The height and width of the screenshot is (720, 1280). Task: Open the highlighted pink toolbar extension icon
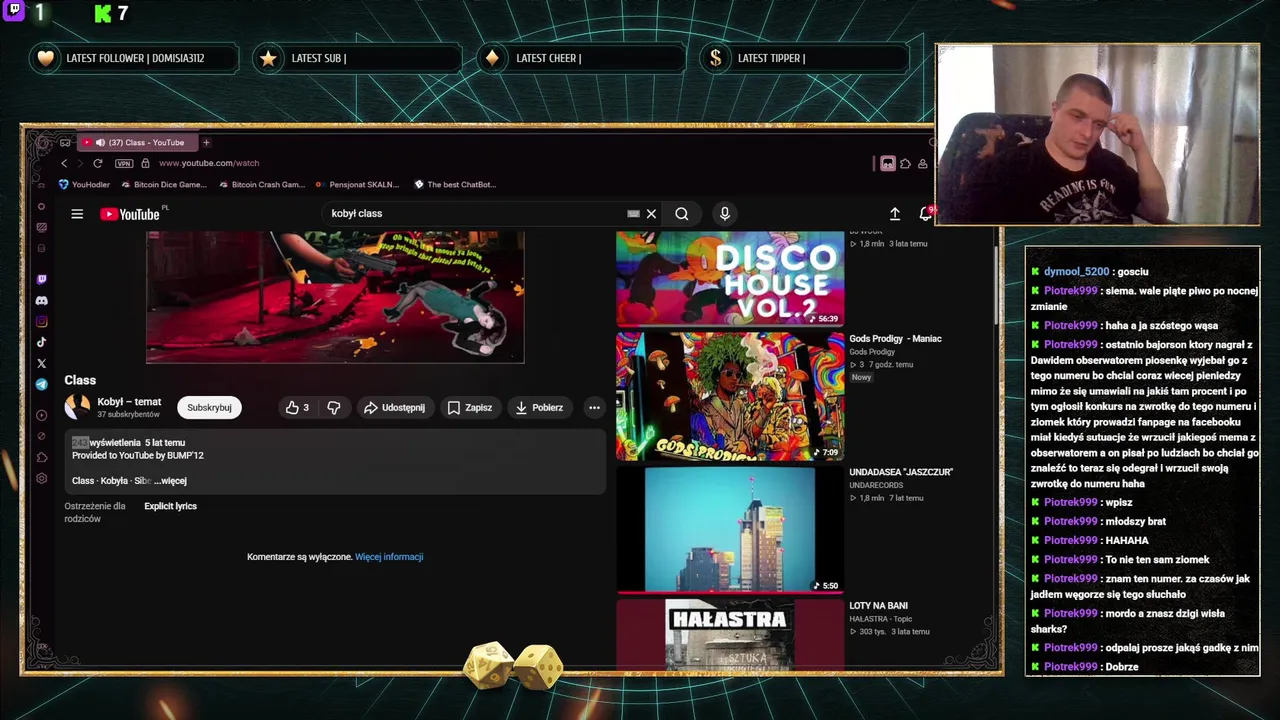(x=887, y=163)
